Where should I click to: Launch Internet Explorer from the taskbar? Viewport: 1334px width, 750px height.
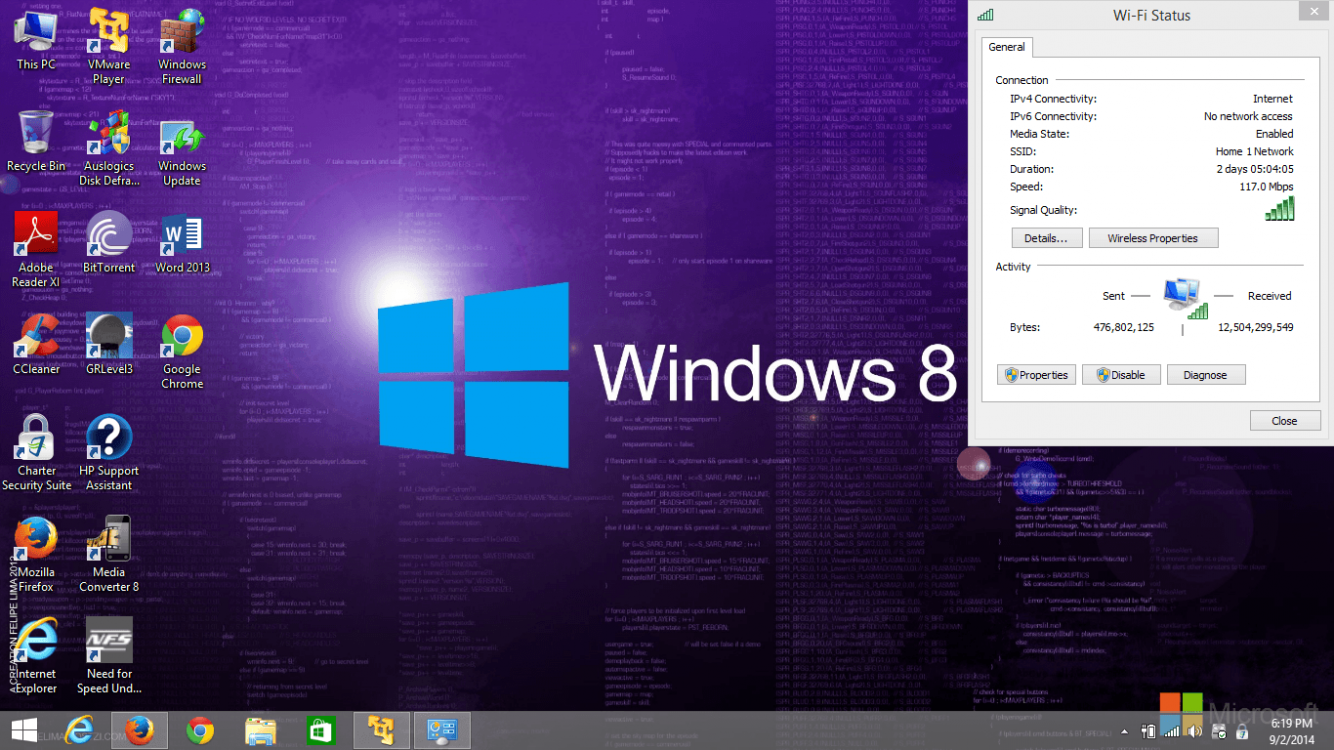tap(79, 731)
